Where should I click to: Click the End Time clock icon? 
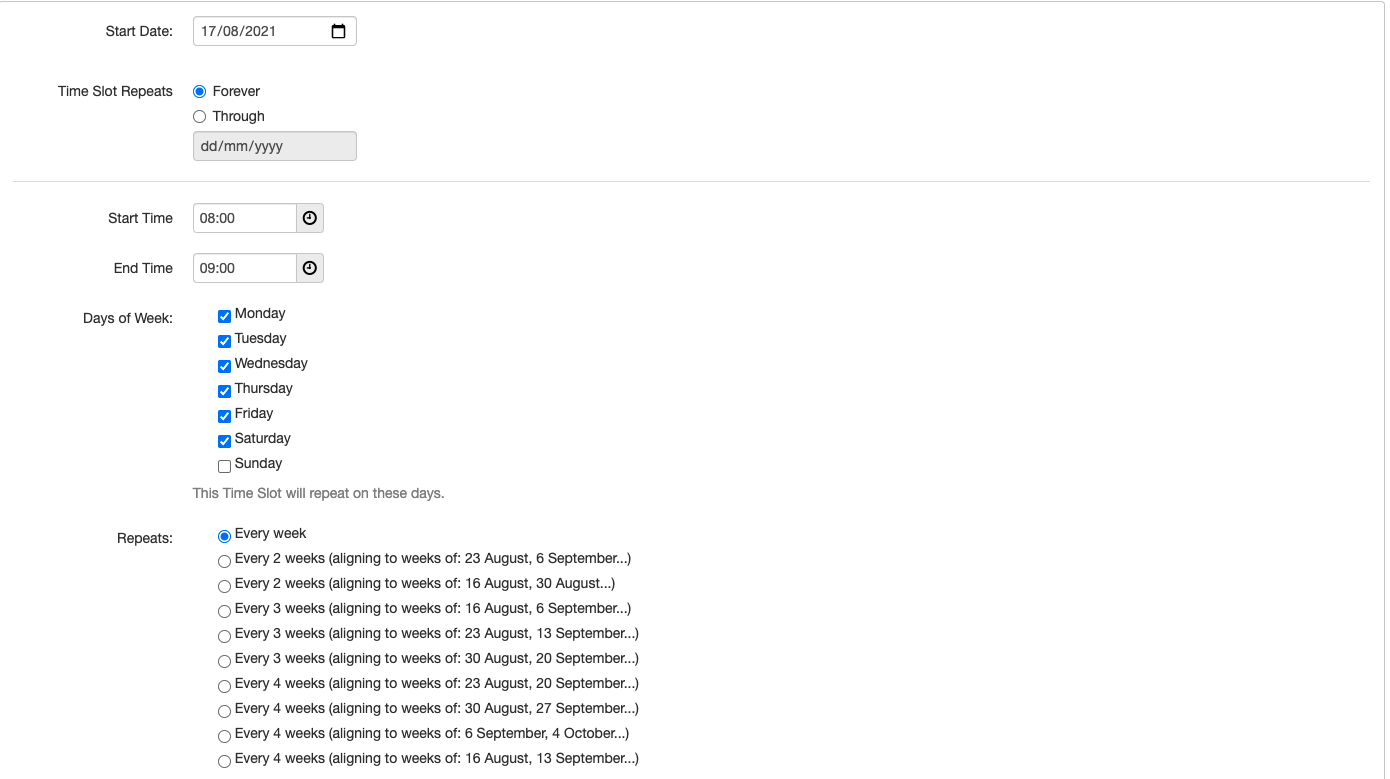[x=310, y=268]
